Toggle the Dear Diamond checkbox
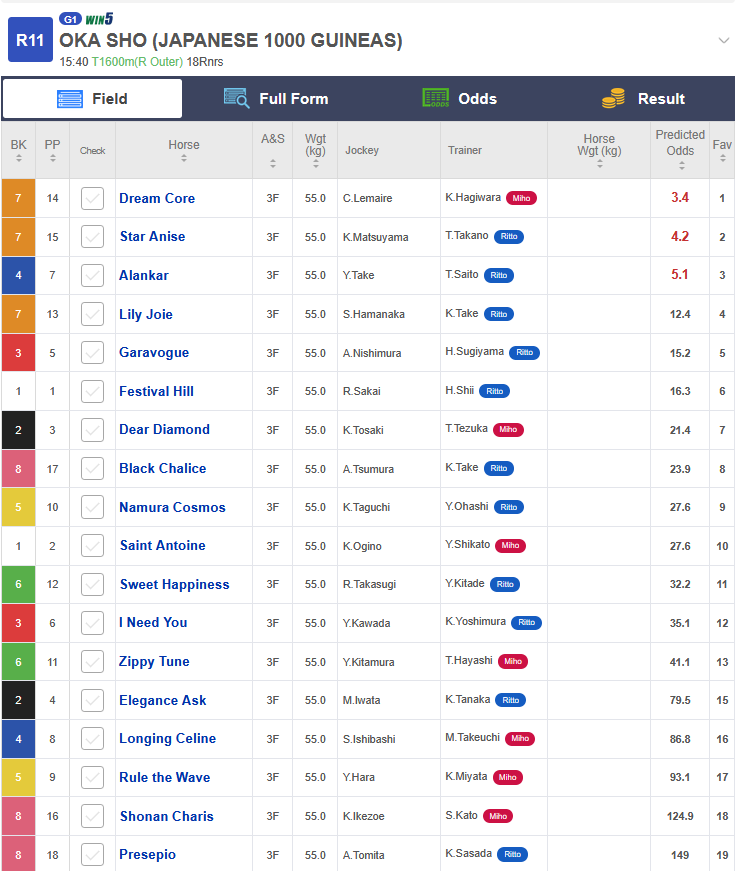The image size is (744, 871). [92, 430]
